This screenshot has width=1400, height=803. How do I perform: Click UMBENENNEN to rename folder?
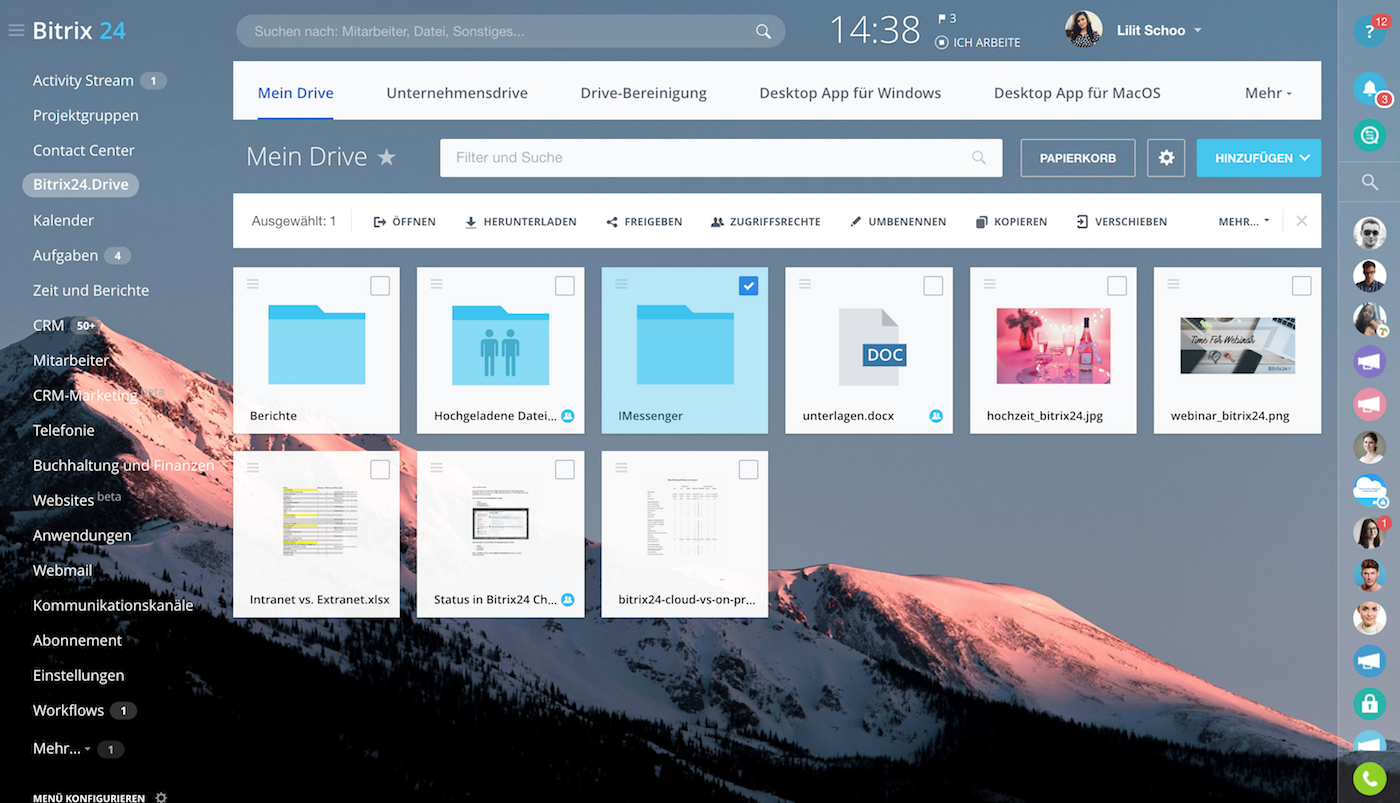point(898,221)
